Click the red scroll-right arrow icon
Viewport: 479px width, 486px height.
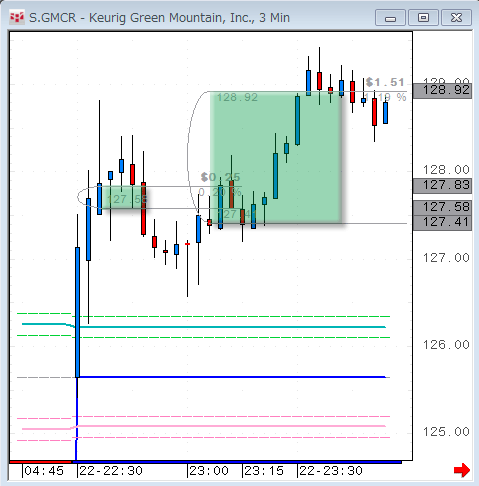point(462,470)
